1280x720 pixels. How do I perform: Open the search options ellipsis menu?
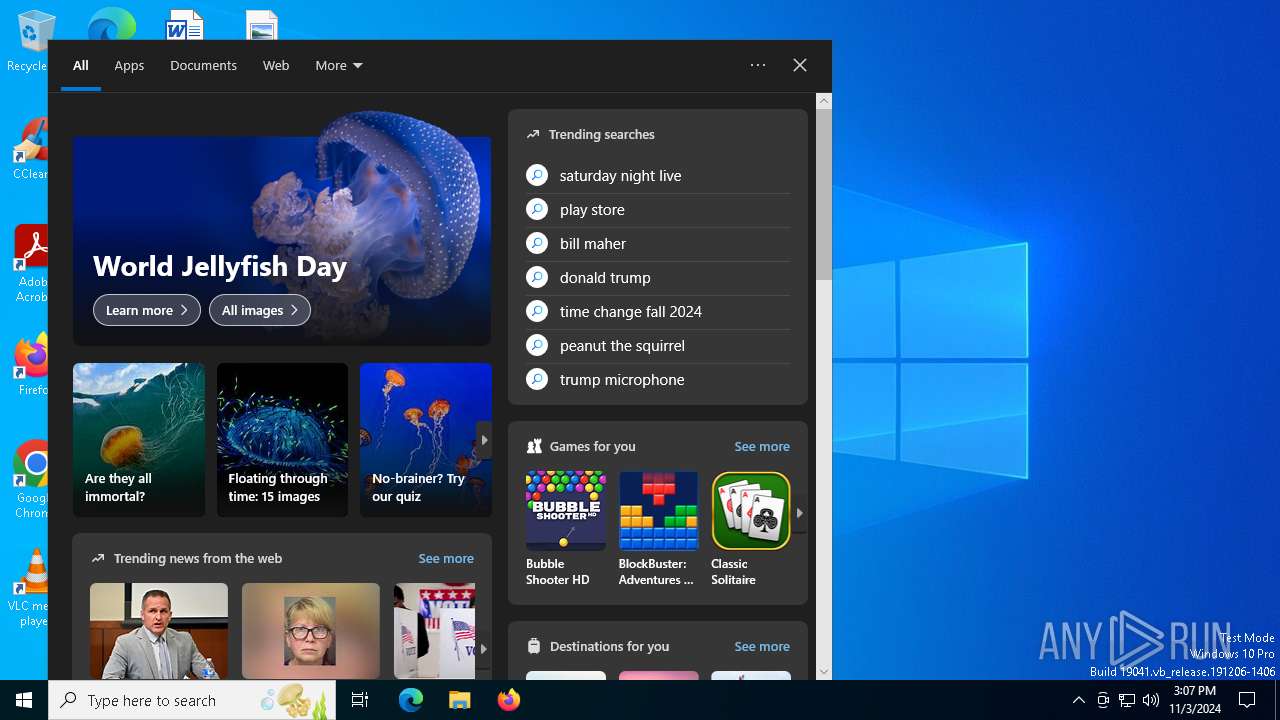pos(758,65)
